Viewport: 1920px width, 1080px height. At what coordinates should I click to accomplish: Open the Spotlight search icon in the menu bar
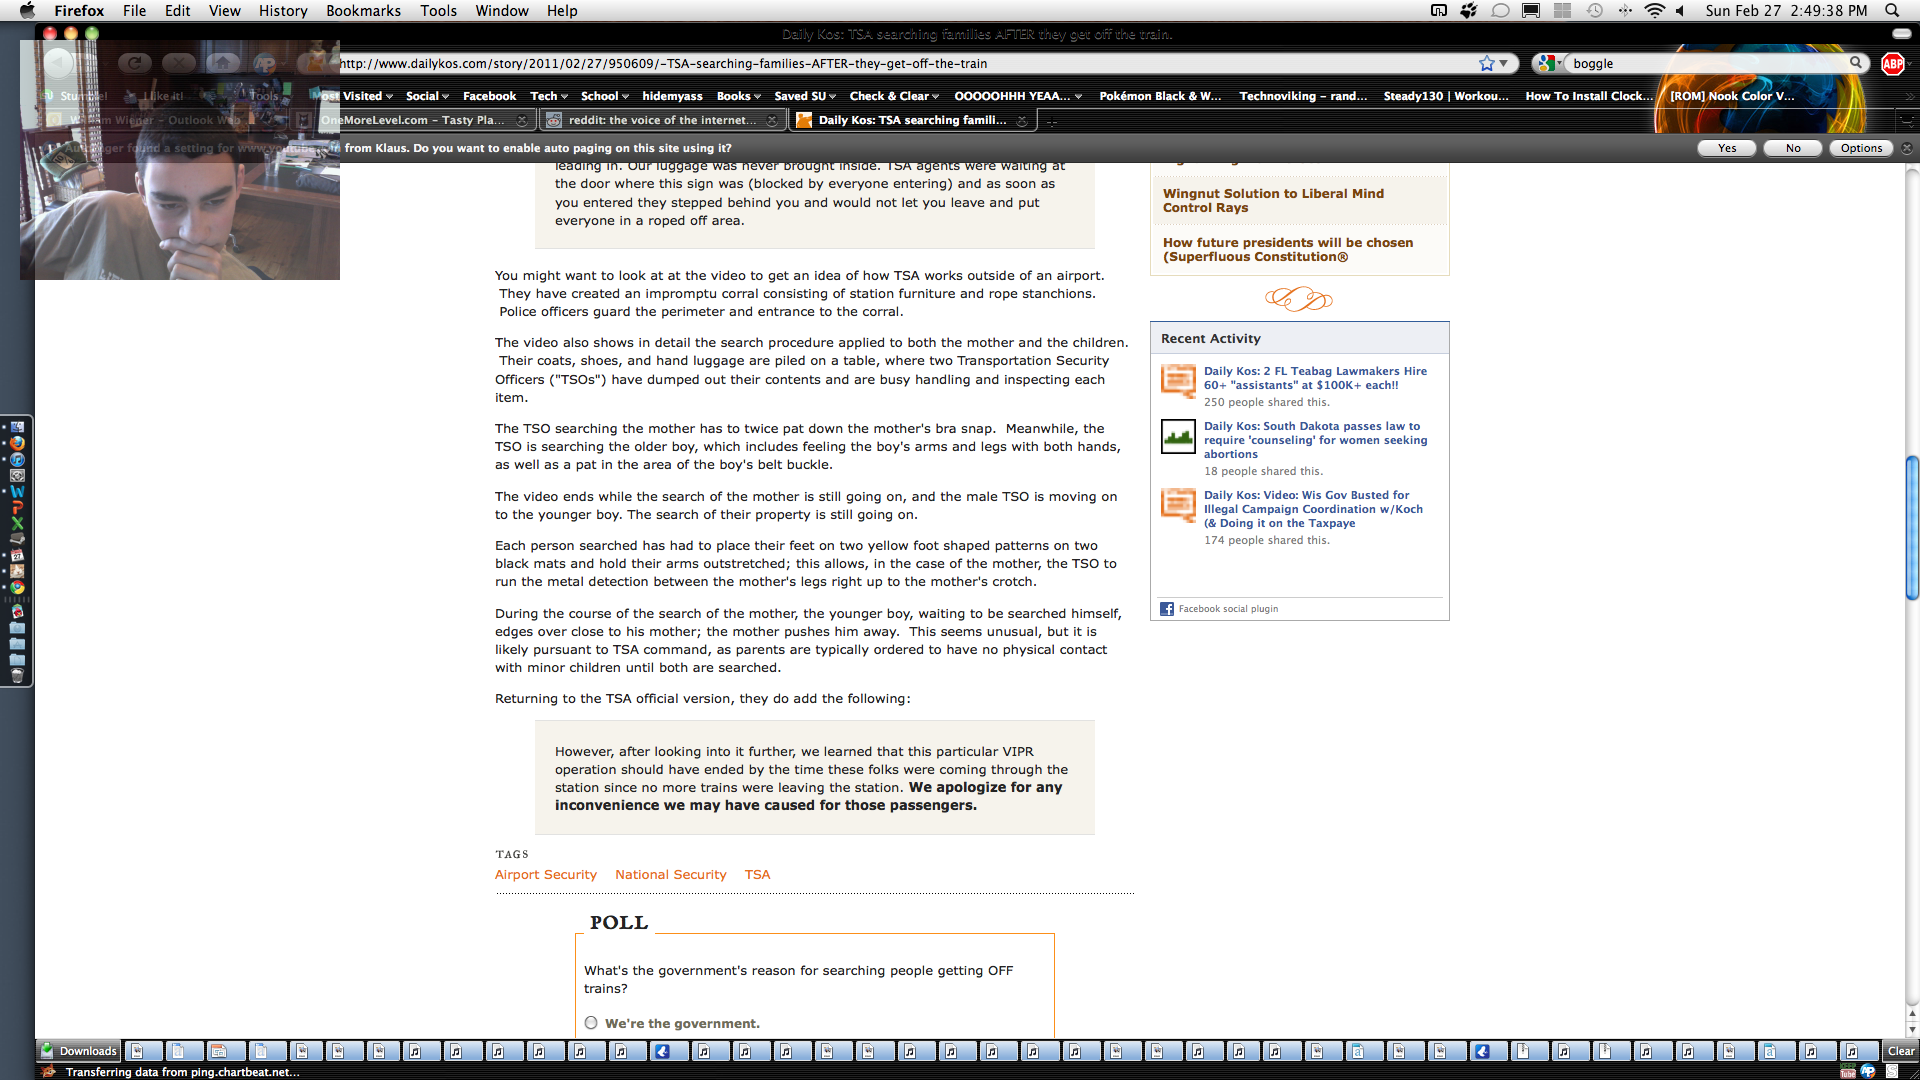point(1892,10)
